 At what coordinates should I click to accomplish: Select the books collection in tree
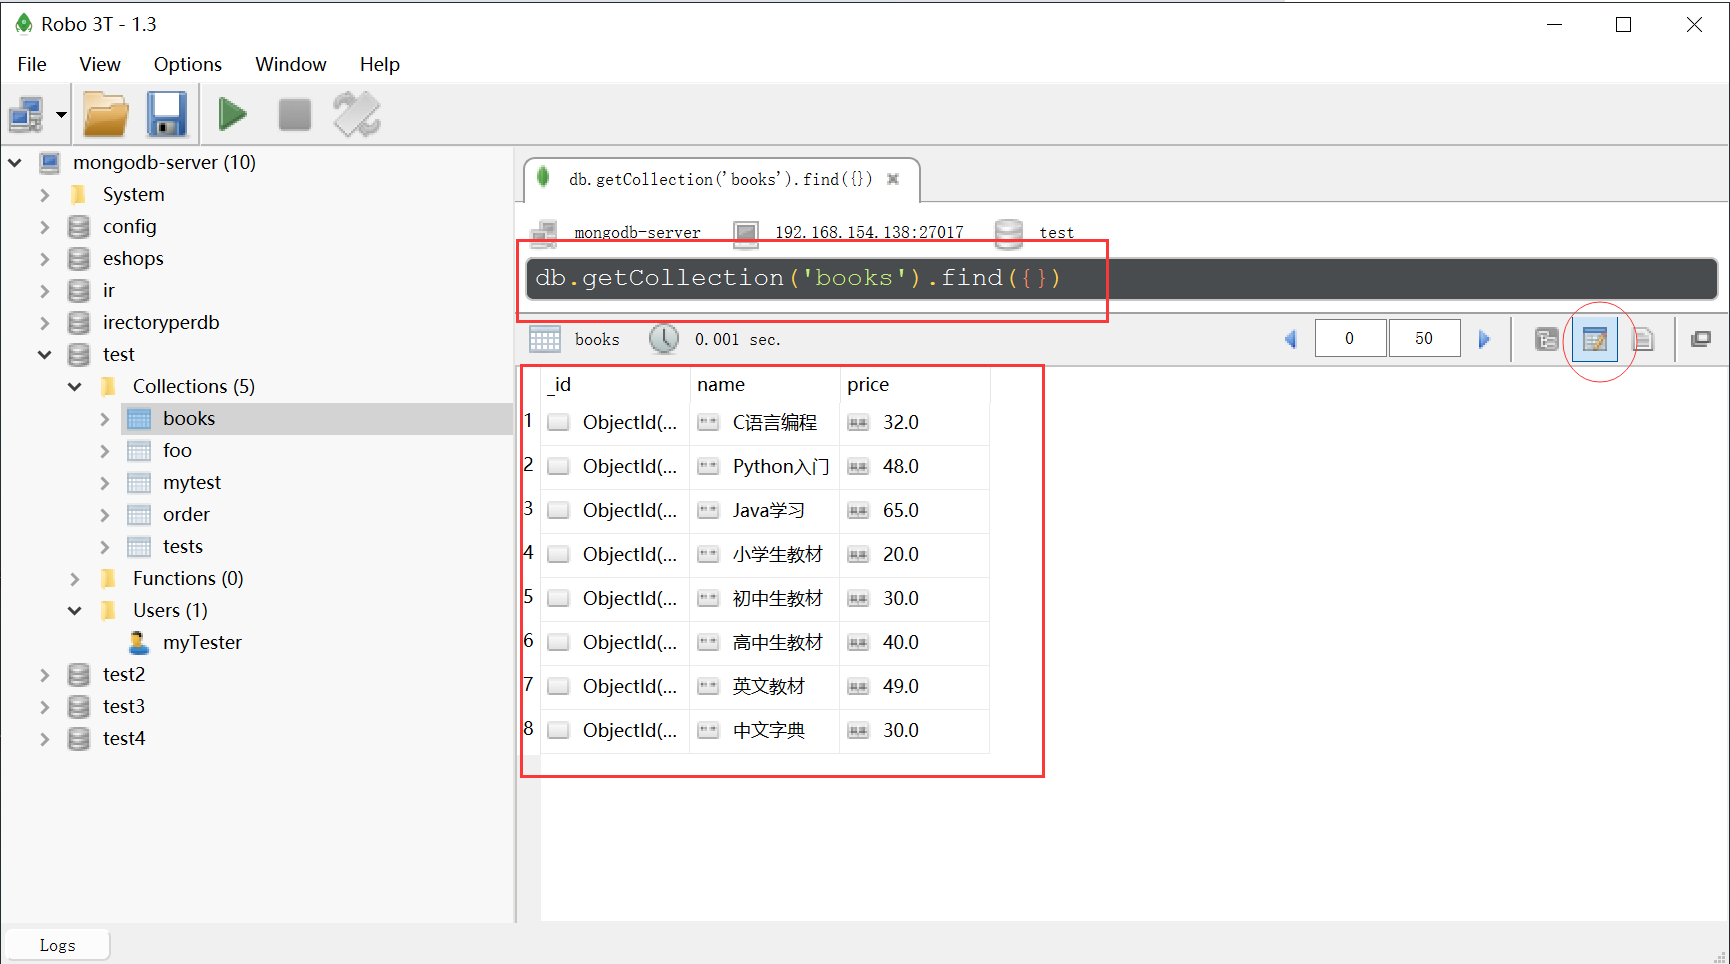tap(189, 418)
